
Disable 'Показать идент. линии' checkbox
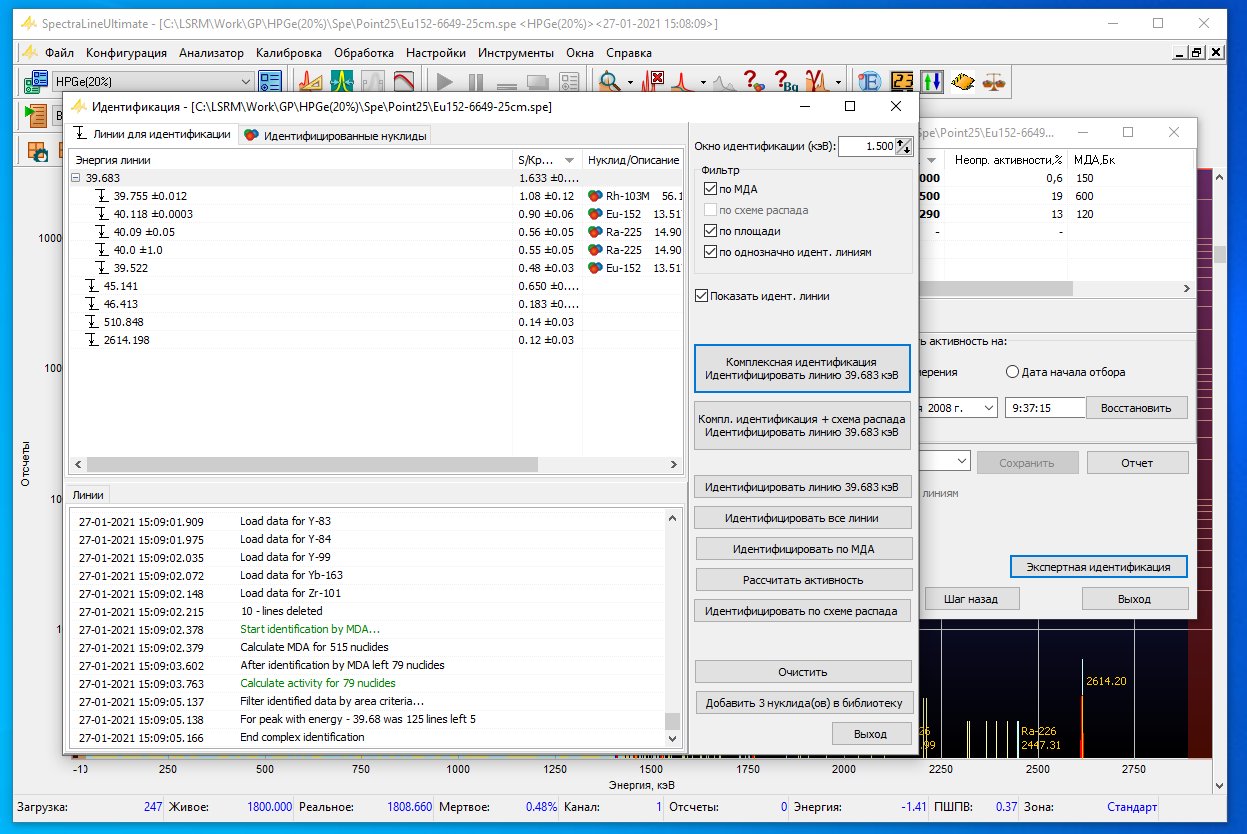click(702, 296)
